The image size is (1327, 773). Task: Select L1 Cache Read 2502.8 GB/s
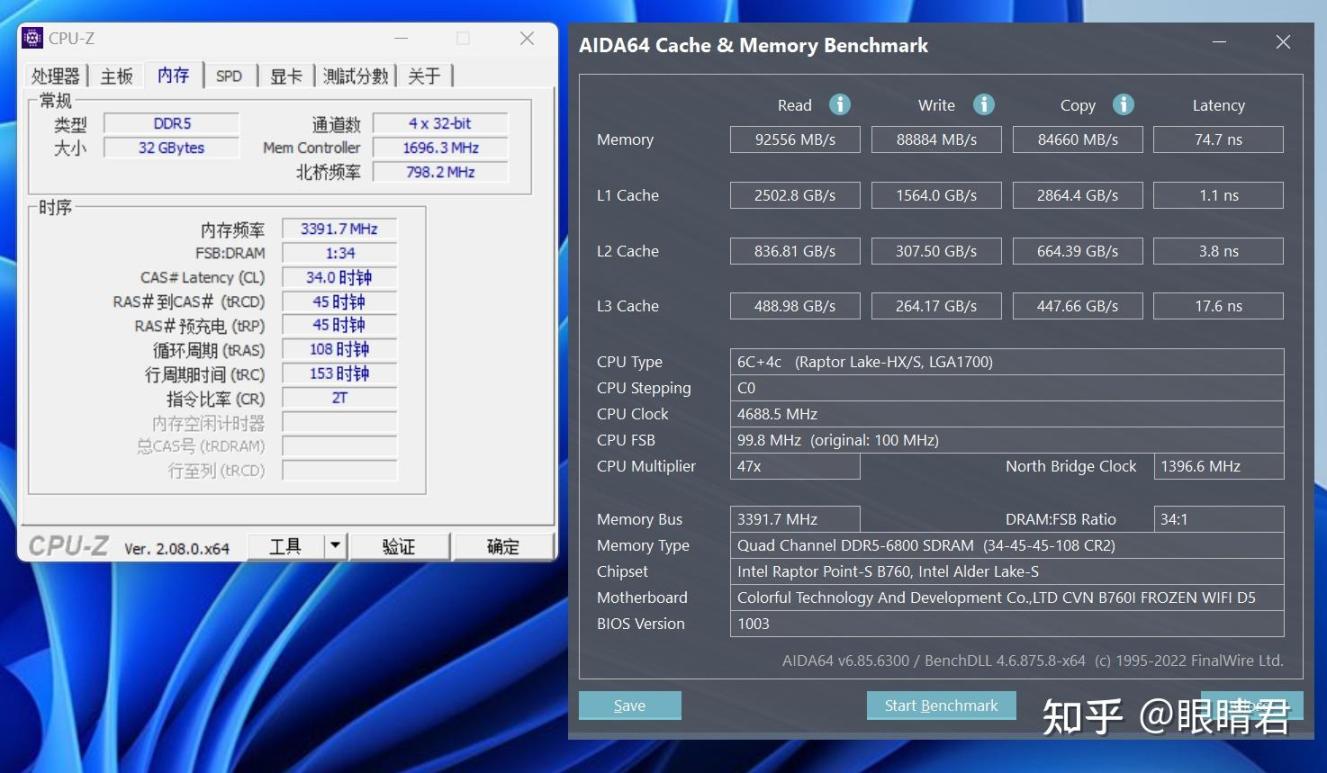tap(795, 196)
